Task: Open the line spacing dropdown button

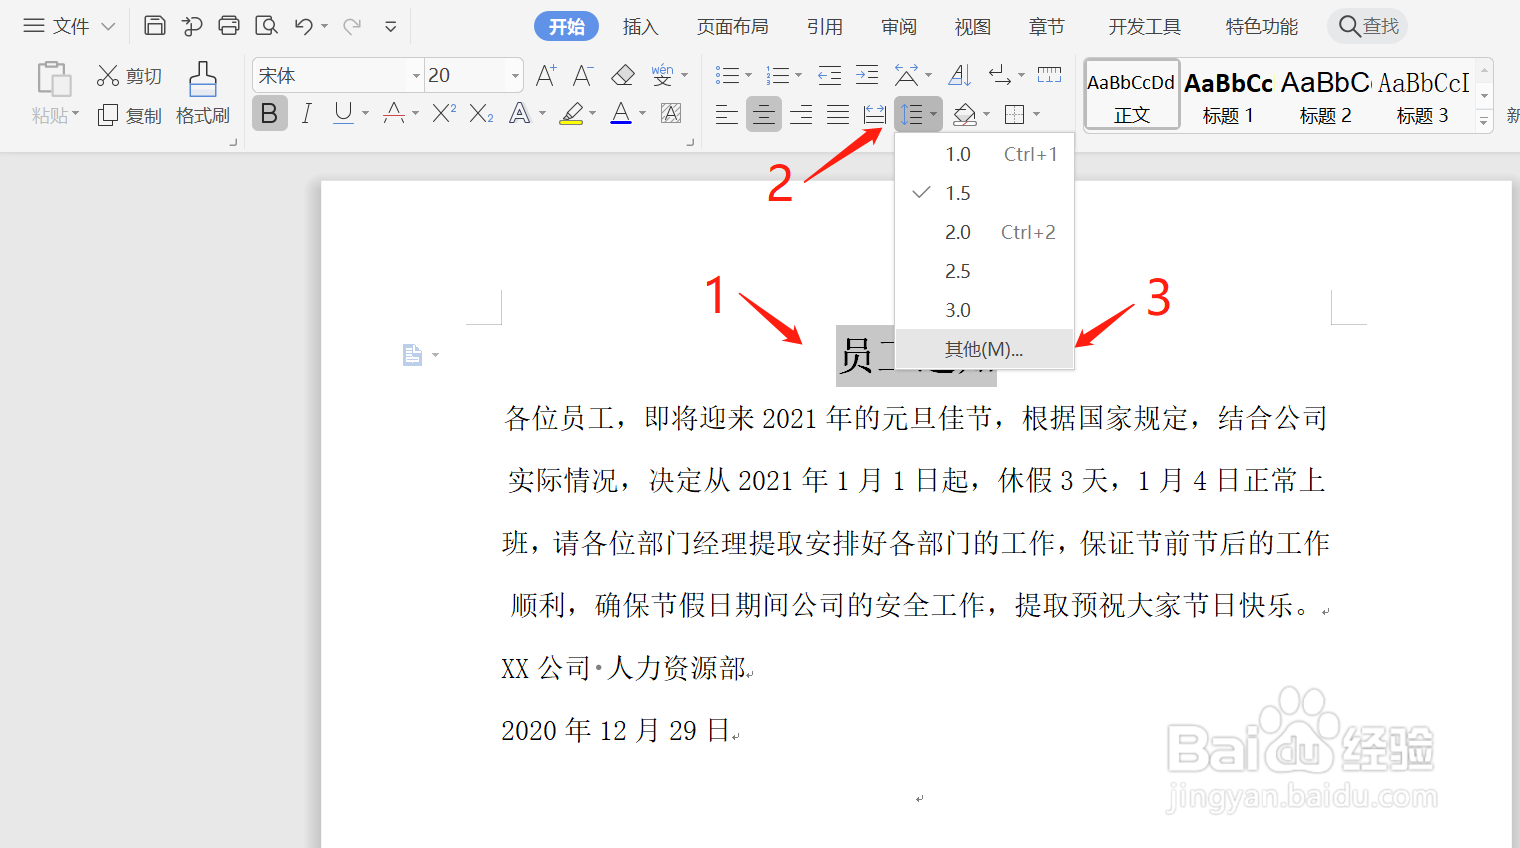Action: coord(918,115)
